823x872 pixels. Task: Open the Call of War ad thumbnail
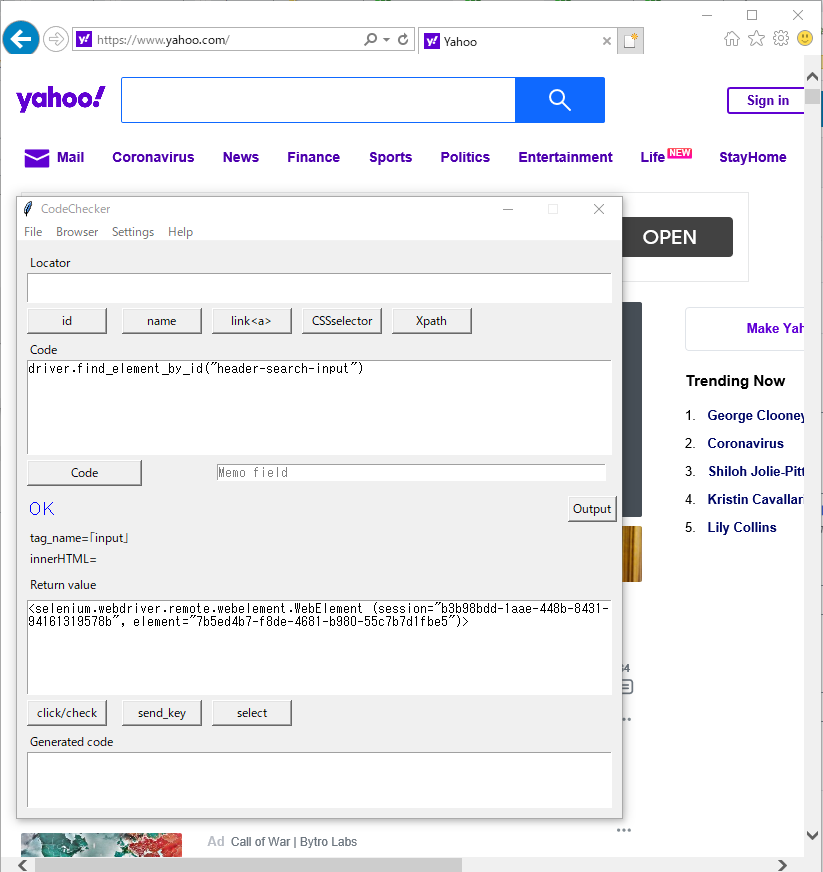(x=101, y=845)
